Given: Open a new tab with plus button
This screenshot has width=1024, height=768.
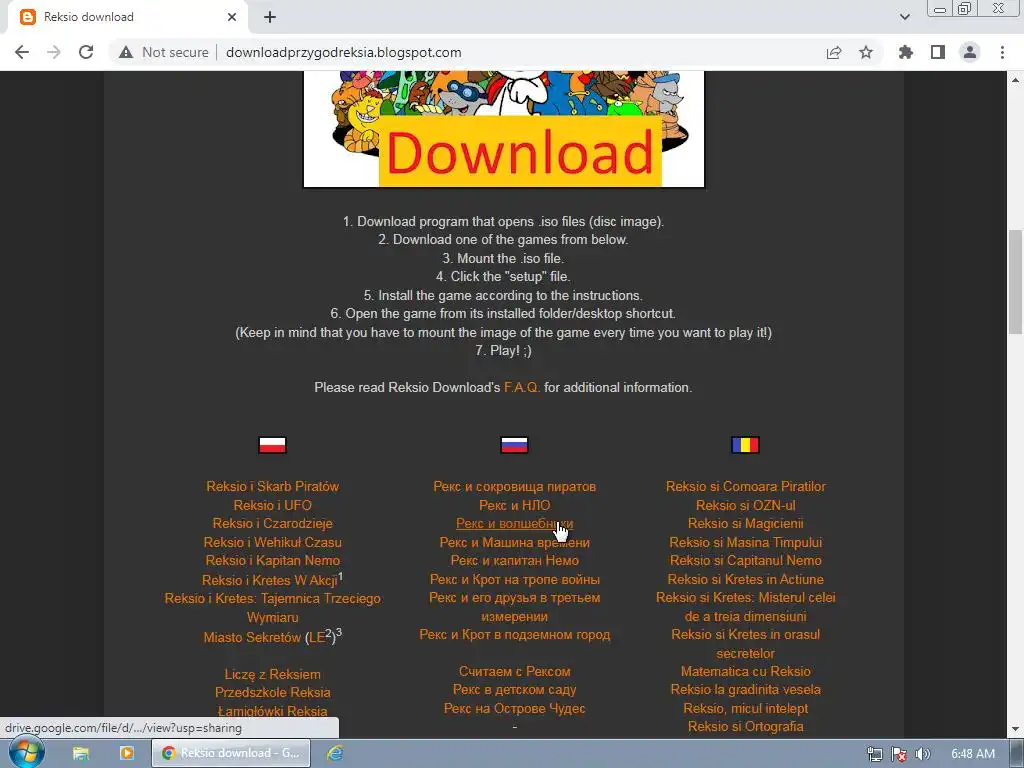Looking at the screenshot, I should click(x=270, y=18).
